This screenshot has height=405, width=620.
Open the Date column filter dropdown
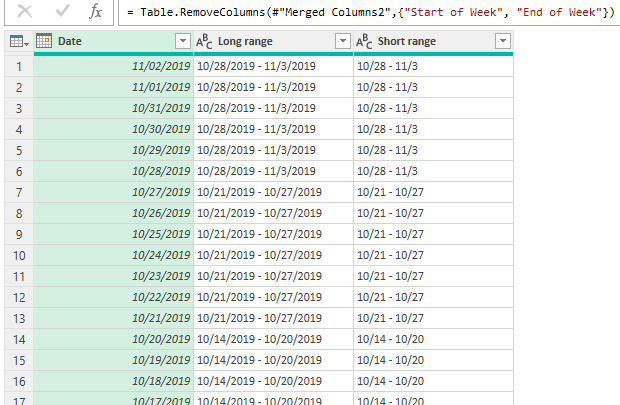pos(183,41)
